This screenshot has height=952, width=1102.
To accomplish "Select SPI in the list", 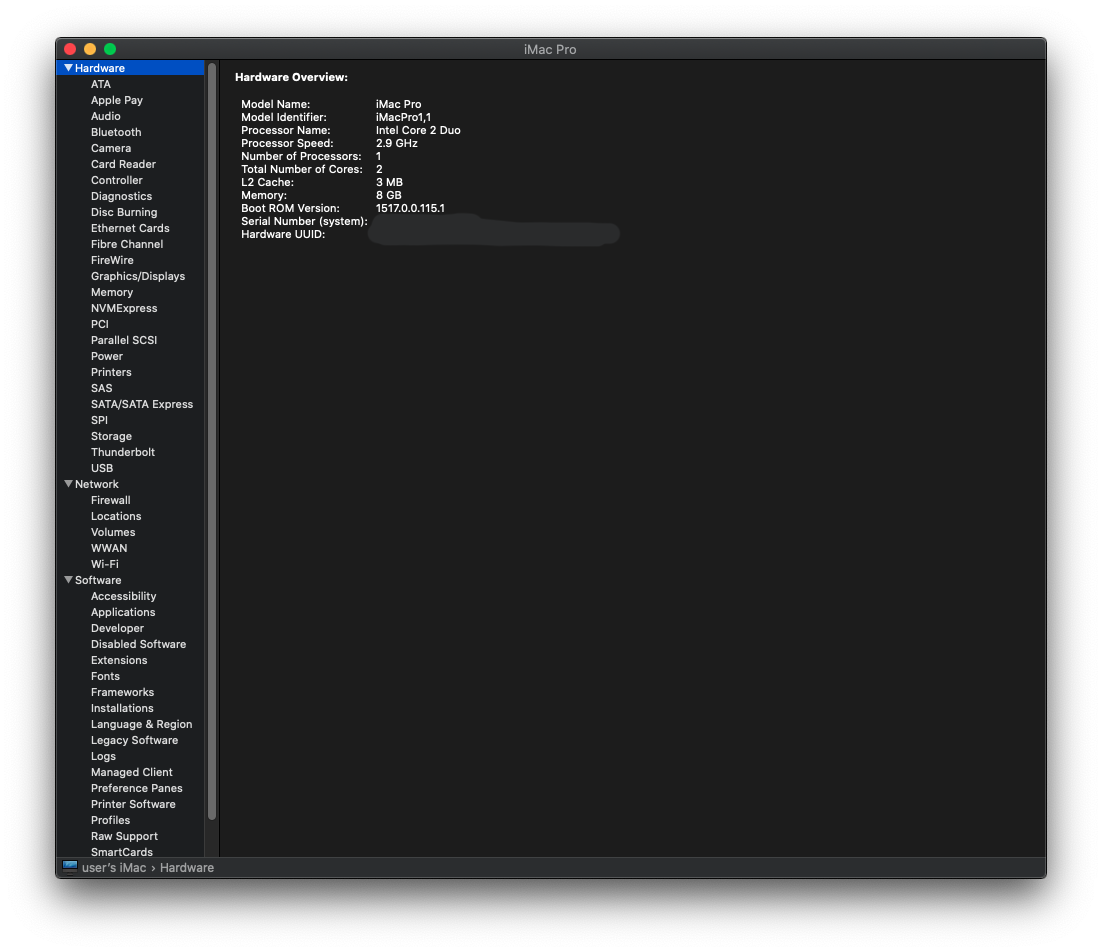I will (x=99, y=420).
